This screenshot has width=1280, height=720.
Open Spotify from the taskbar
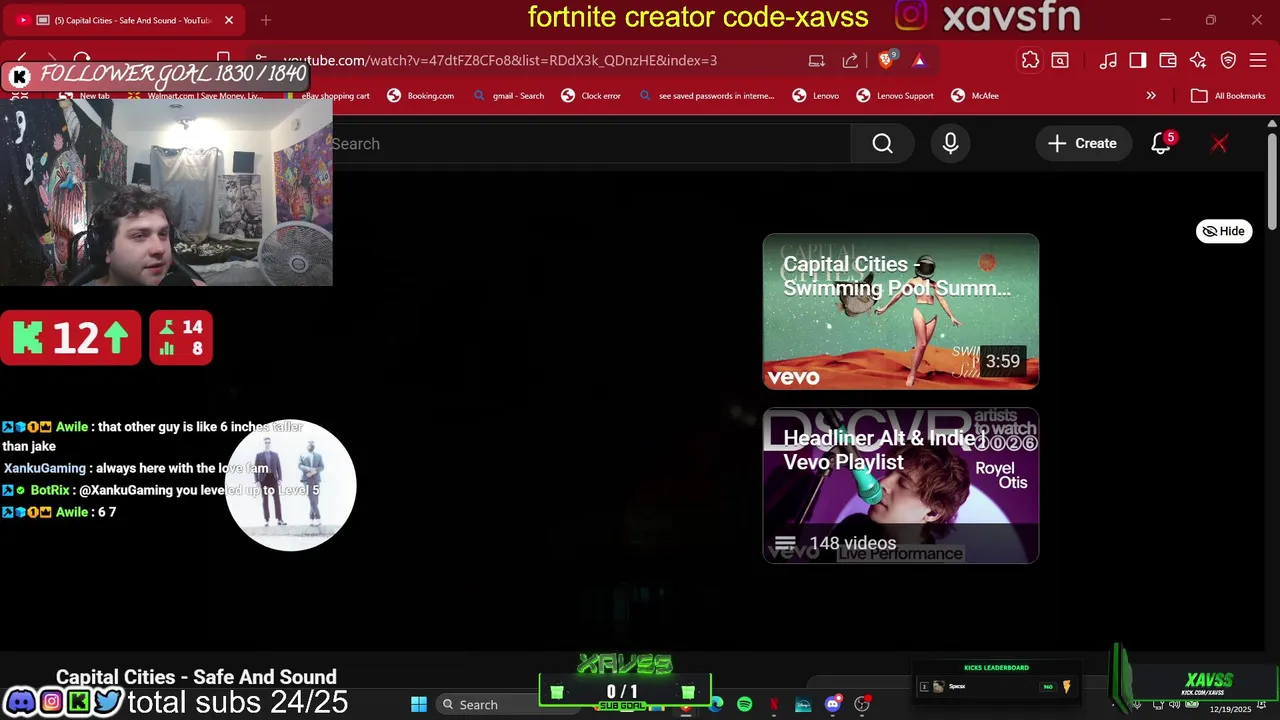745,705
